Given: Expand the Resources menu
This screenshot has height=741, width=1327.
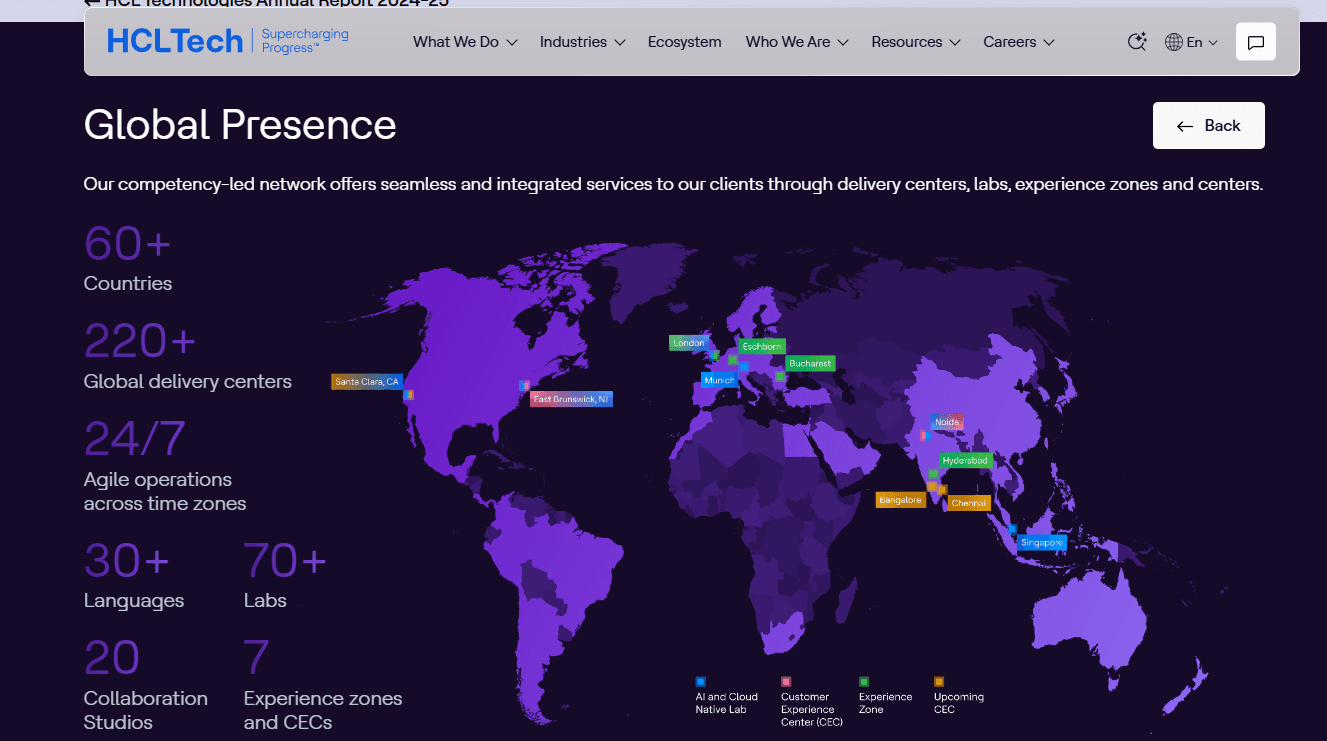Looking at the screenshot, I should click(x=916, y=42).
